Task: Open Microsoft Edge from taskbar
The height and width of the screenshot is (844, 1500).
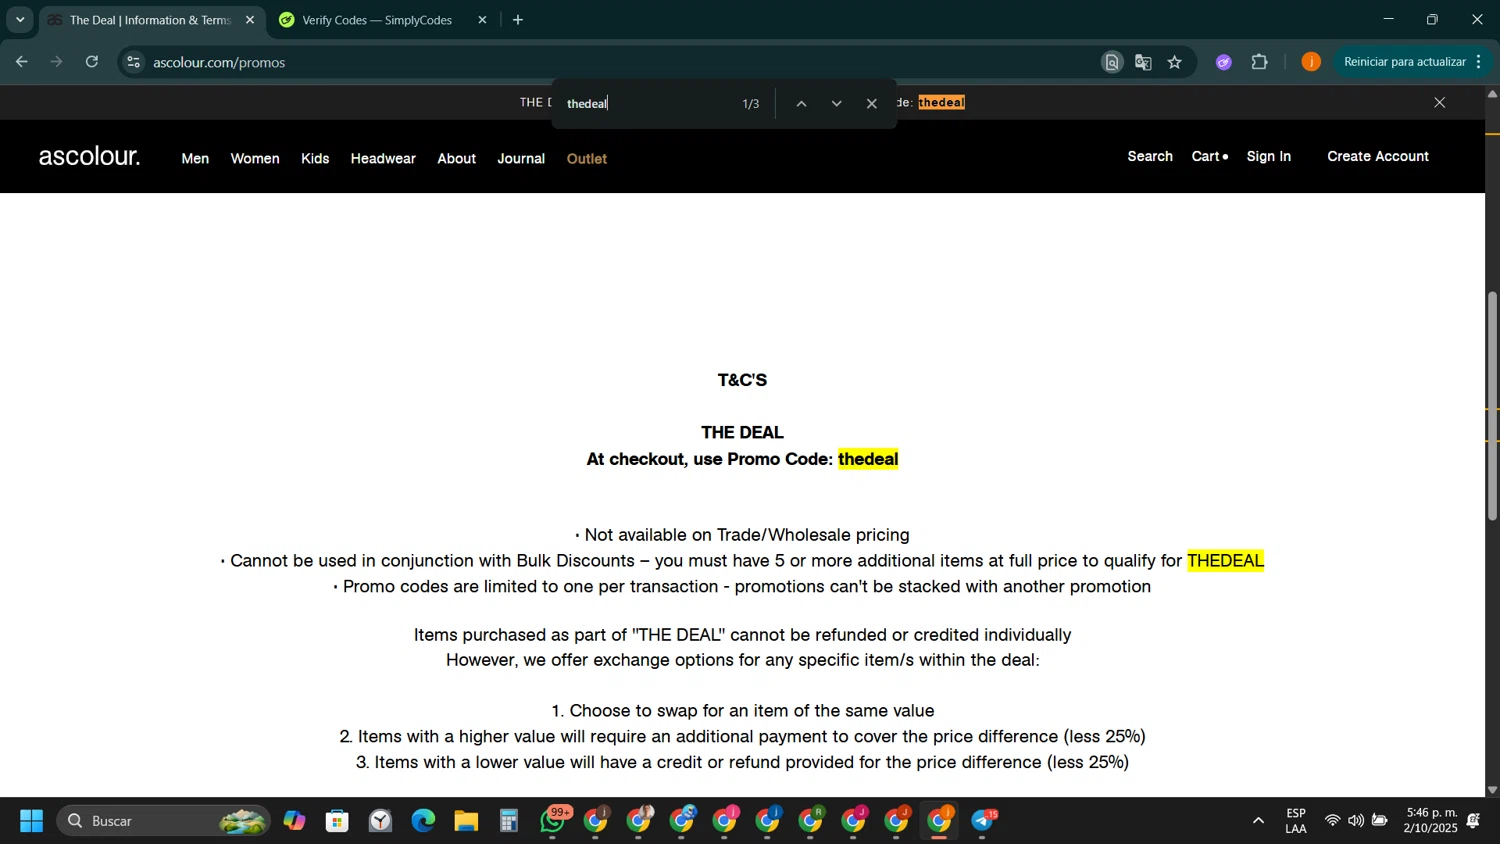Action: pyautogui.click(x=423, y=821)
